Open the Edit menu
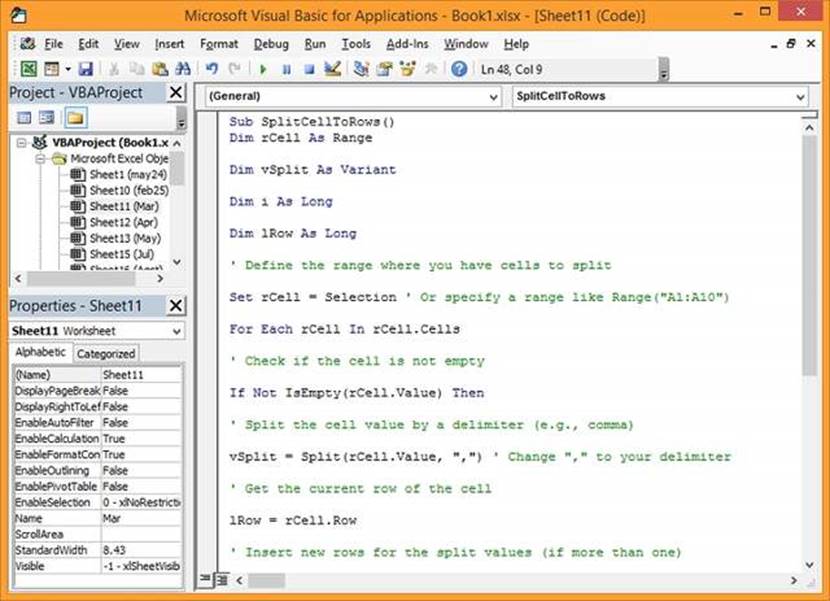 click(88, 44)
